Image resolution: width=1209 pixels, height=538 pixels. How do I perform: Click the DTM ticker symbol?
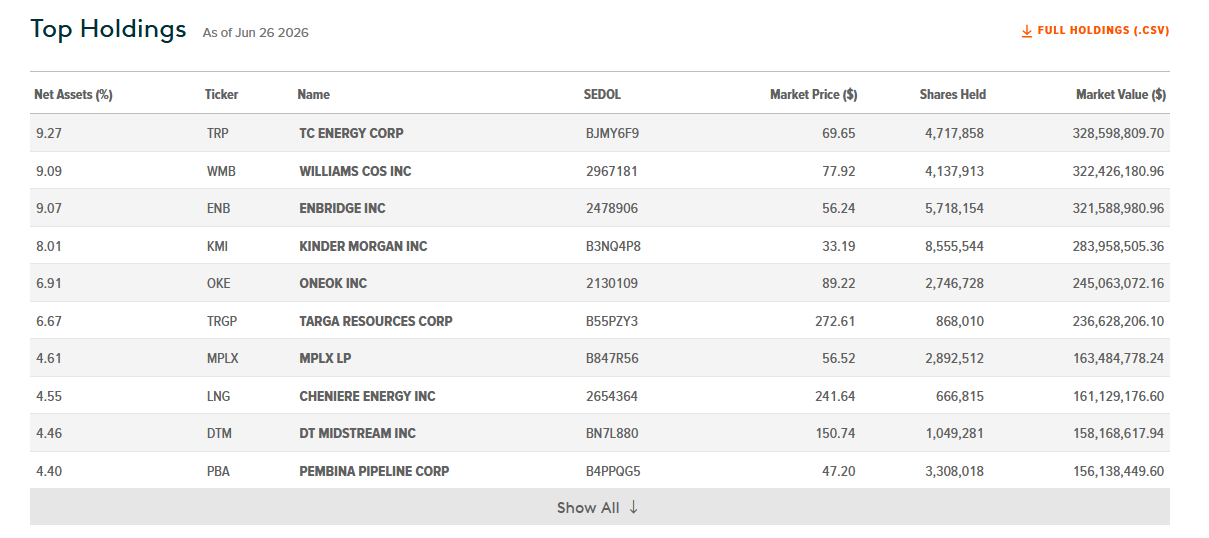point(219,433)
